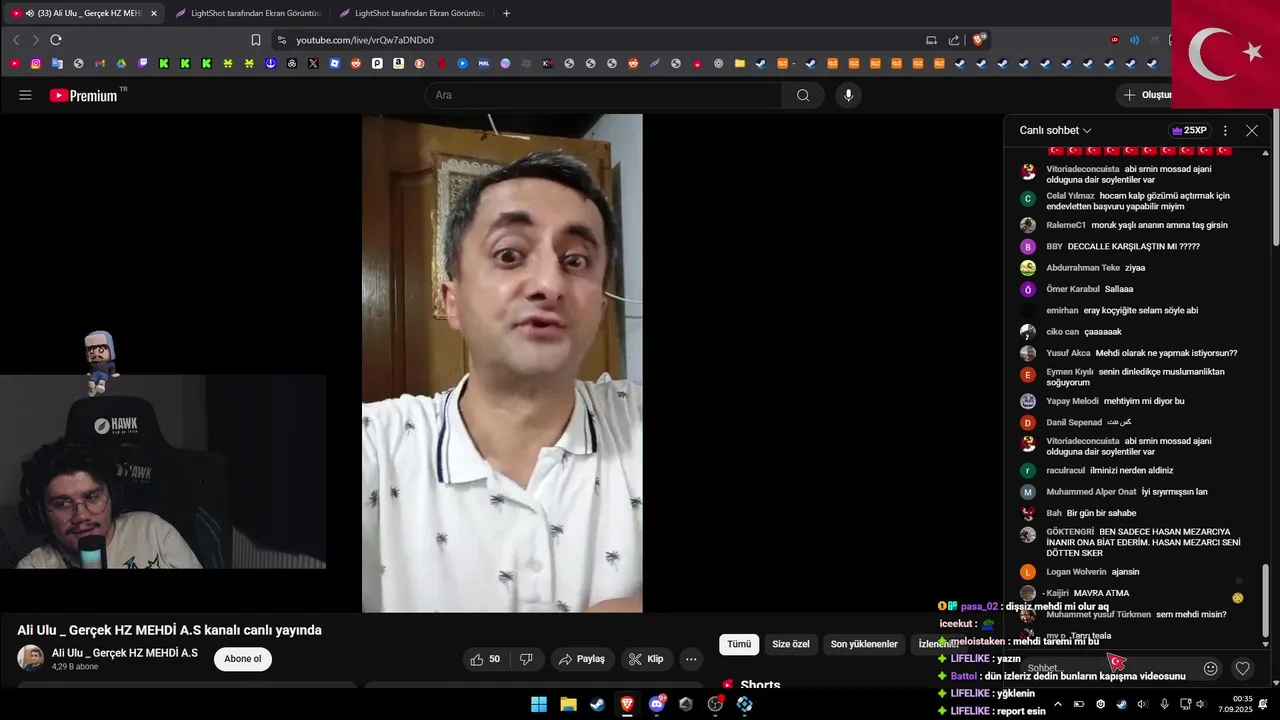Screen dimensions: 1280x720
Task: Bookmark this page icon in address bar
Action: 256,40
